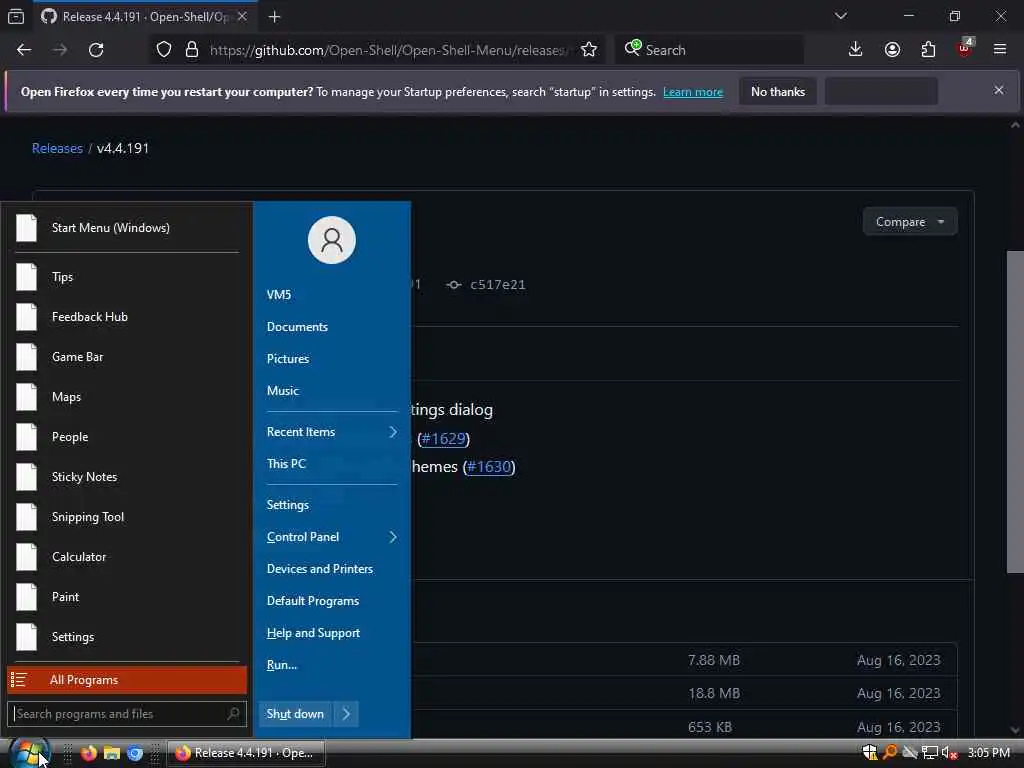
Task: Close the Release 4.4.191 tab
Action: tap(242, 16)
